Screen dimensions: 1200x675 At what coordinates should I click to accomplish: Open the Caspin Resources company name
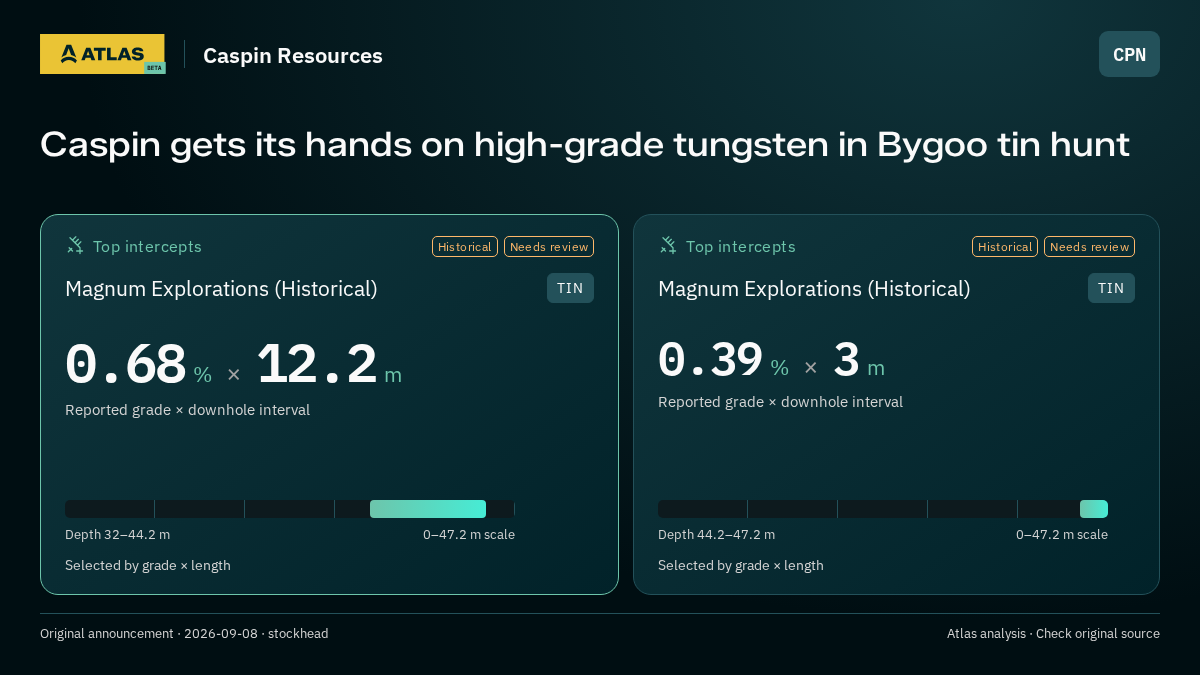293,56
